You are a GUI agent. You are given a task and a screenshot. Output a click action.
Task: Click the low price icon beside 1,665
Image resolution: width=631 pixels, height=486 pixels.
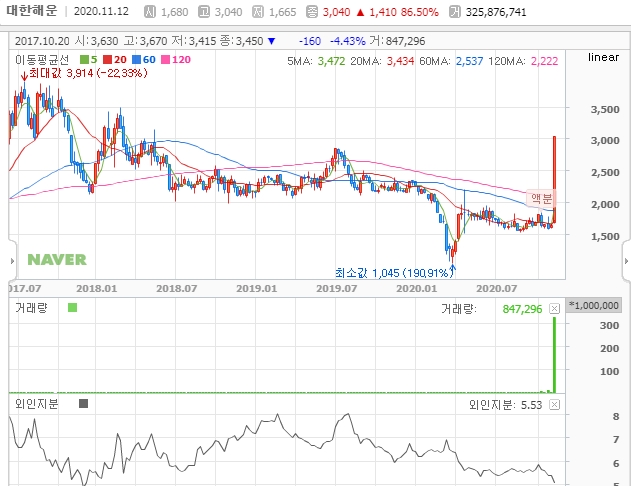[258, 12]
